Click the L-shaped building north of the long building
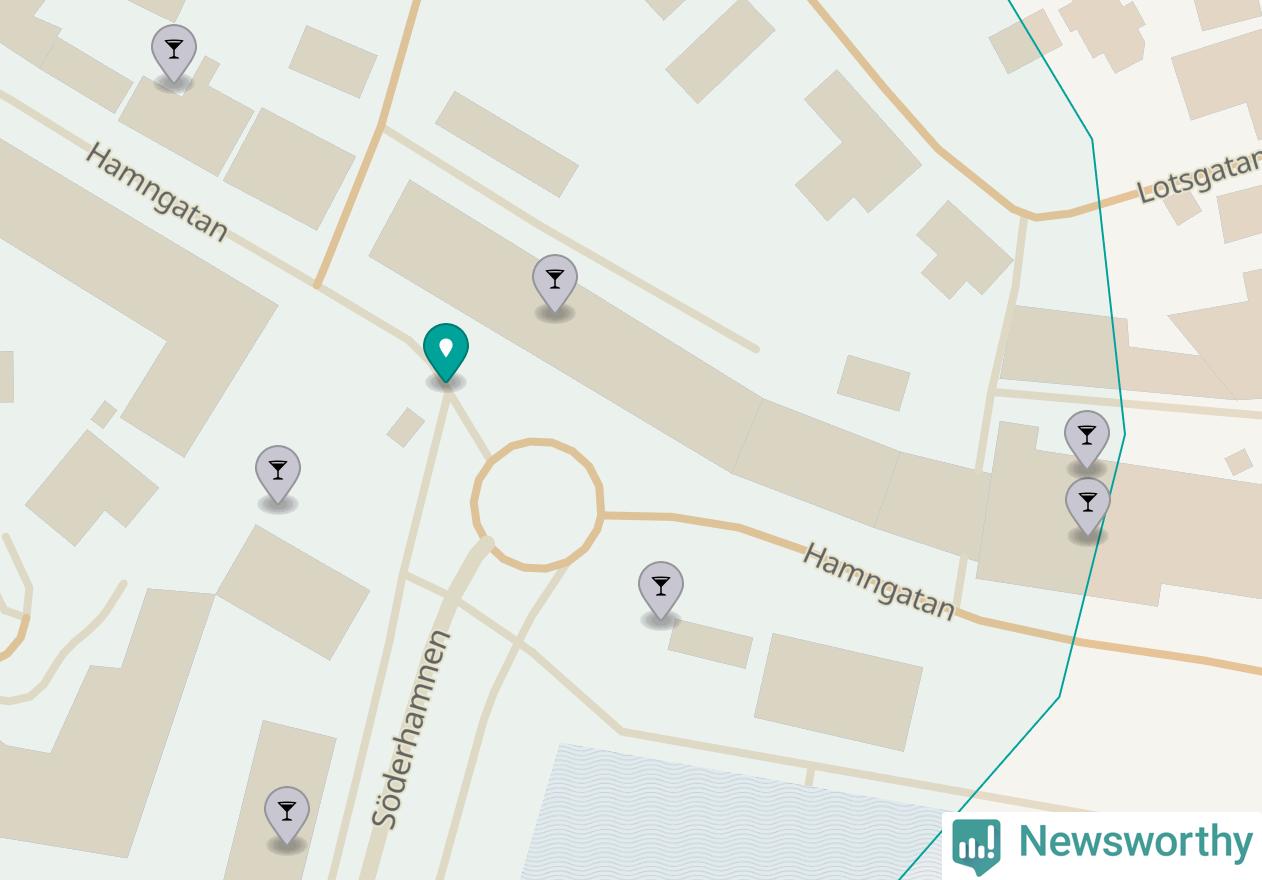 pos(858,147)
